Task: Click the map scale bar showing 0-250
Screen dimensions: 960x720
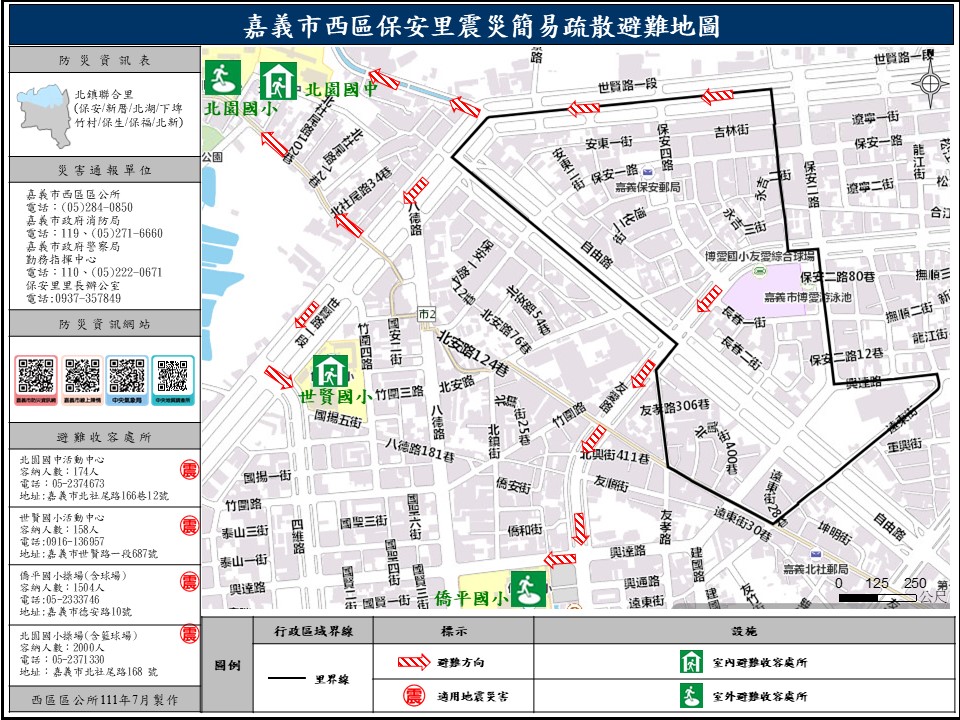Action: click(890, 597)
